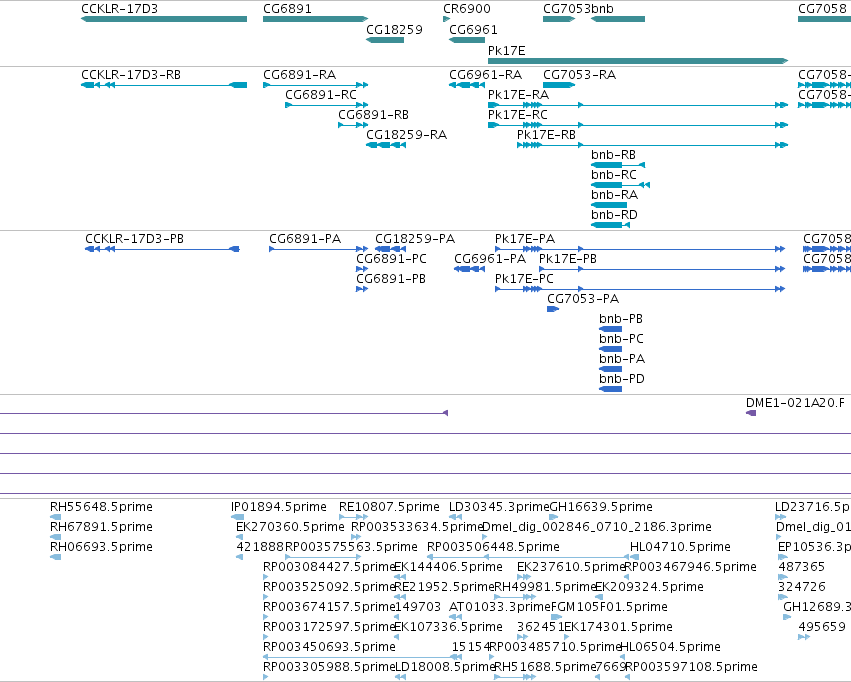Select the CG6961 gene feature

click(467, 40)
